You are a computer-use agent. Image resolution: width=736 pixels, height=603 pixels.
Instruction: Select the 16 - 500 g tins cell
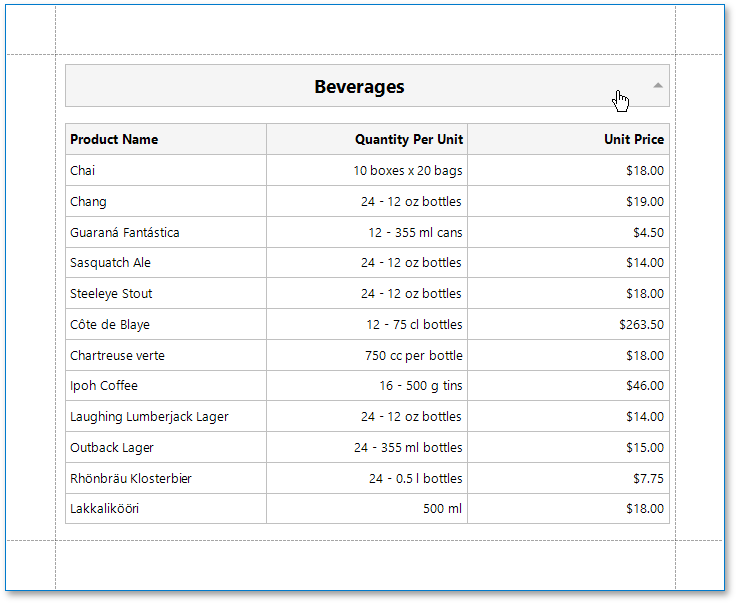[420, 386]
